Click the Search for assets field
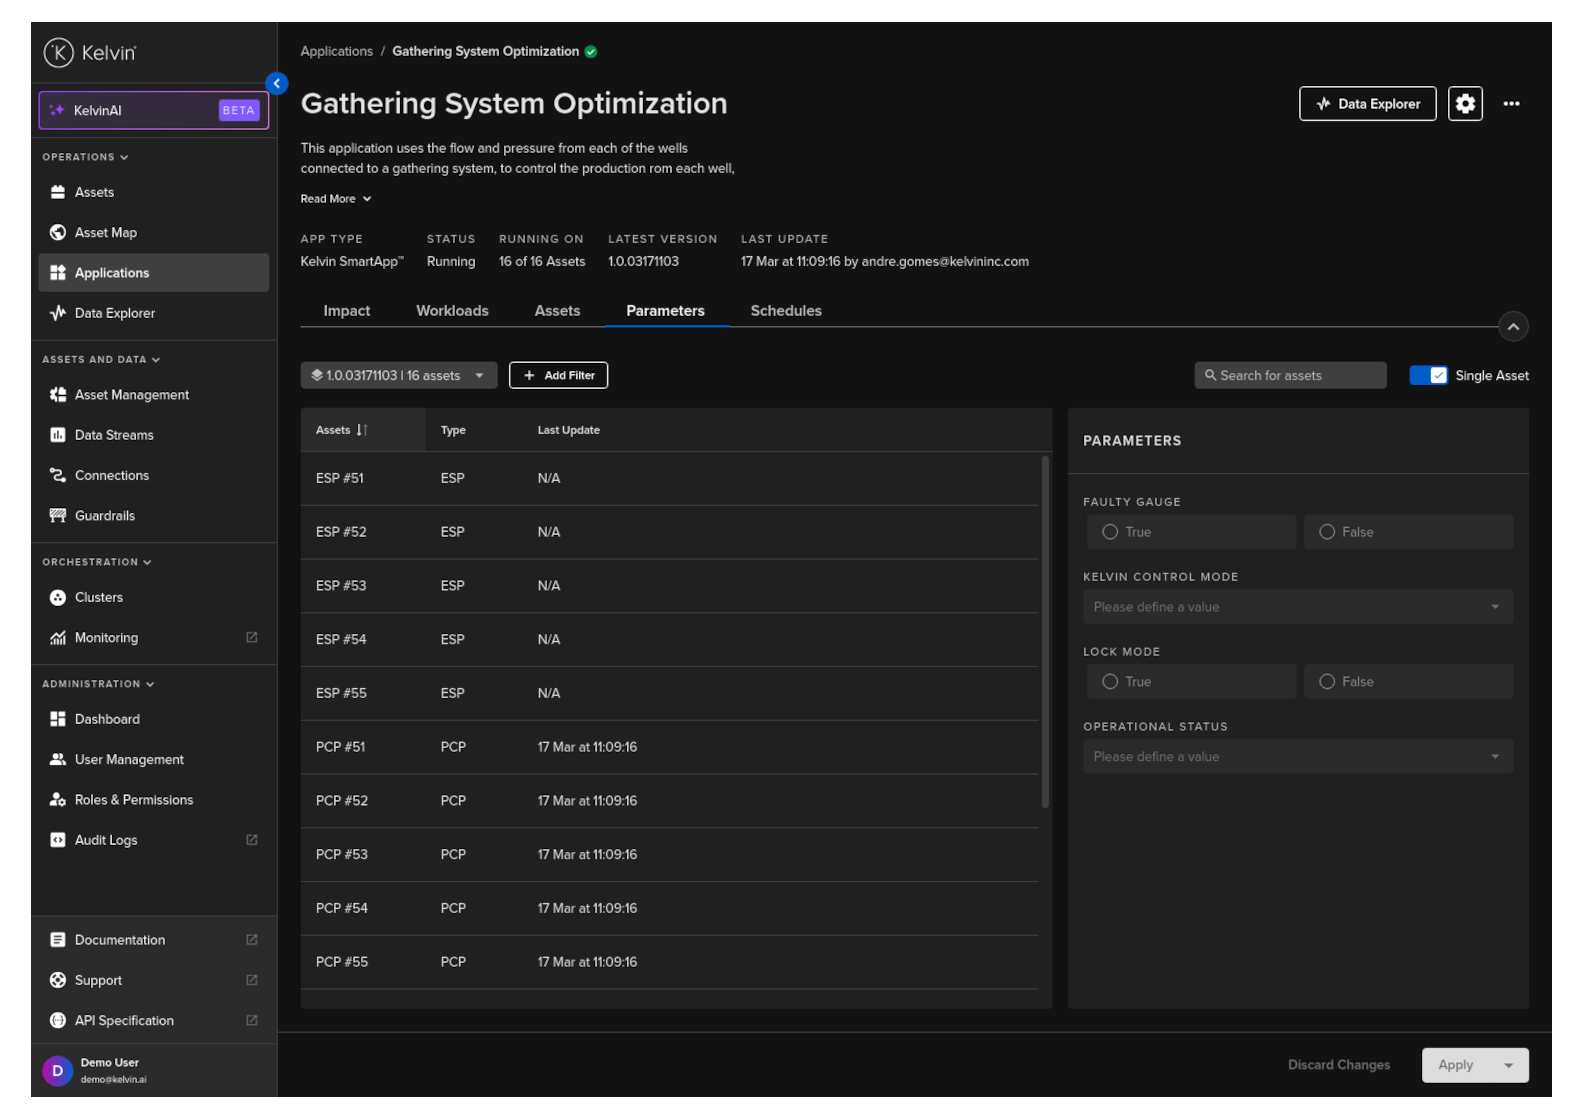The width and height of the screenshot is (1584, 1120). coord(1290,376)
